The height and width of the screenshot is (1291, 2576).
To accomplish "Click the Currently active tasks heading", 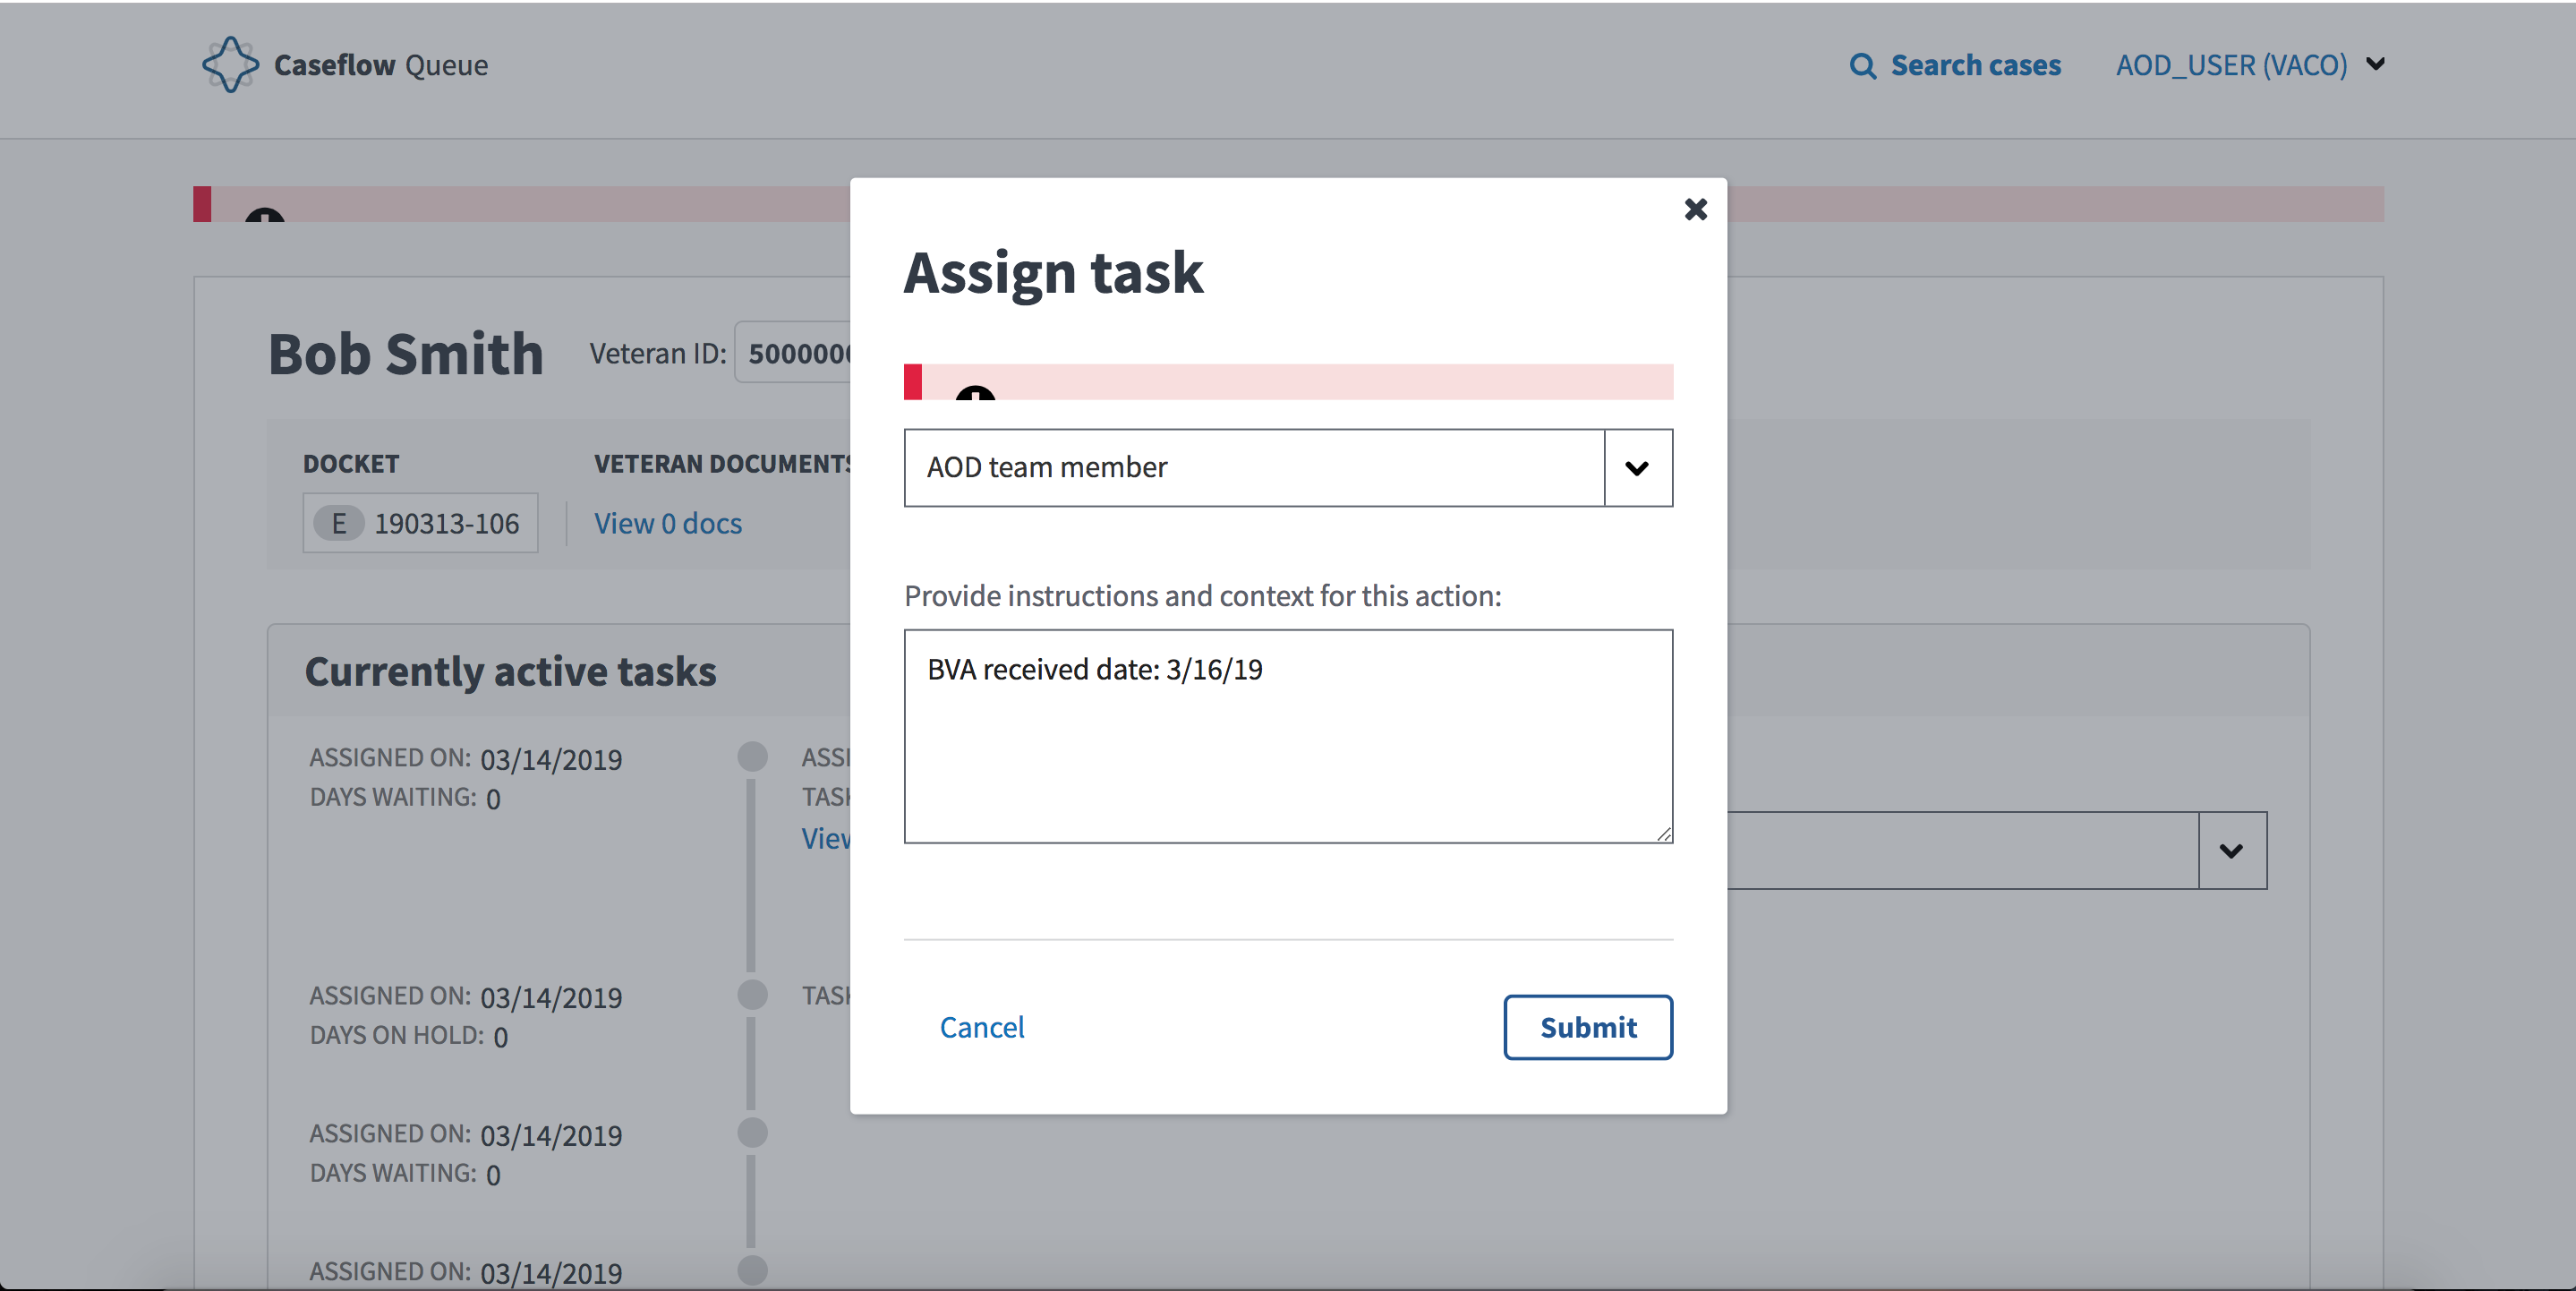I will point(510,671).
